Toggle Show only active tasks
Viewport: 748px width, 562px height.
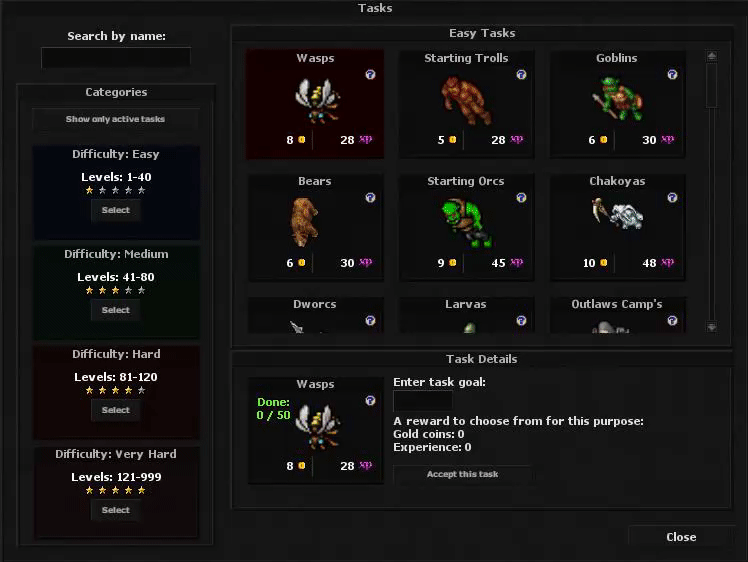coord(115,119)
